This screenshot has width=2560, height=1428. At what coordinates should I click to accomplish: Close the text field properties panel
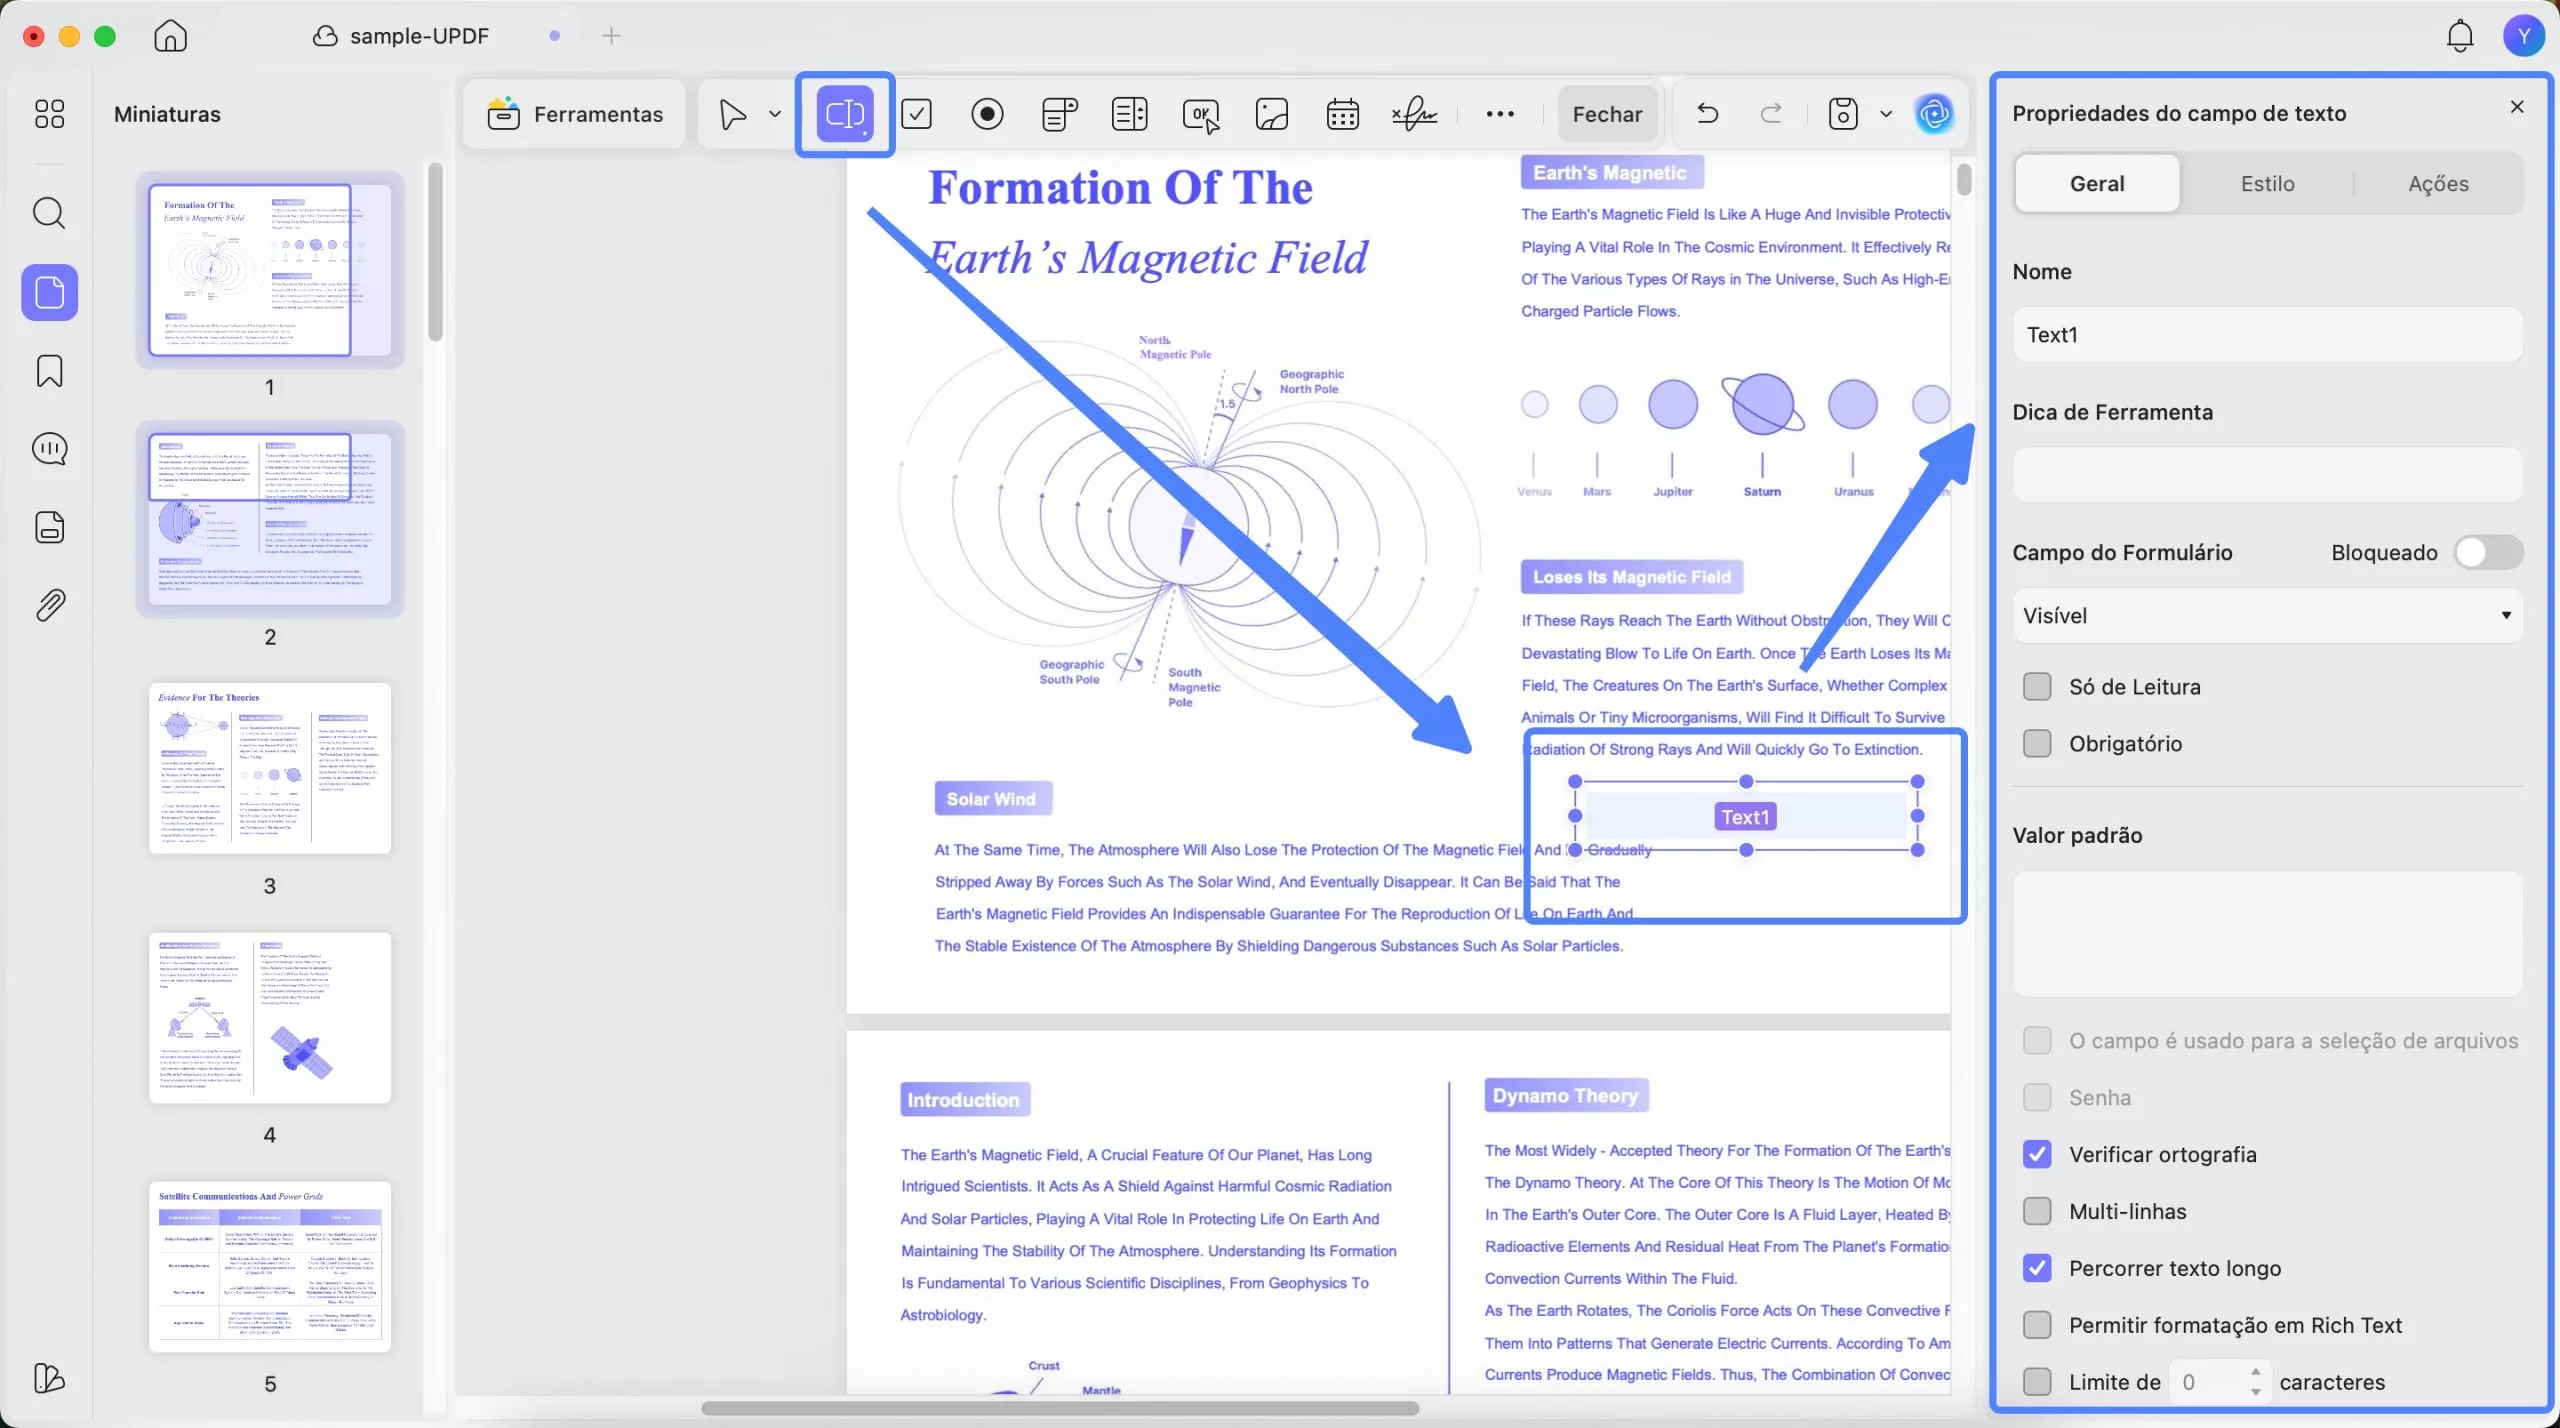click(x=2517, y=106)
